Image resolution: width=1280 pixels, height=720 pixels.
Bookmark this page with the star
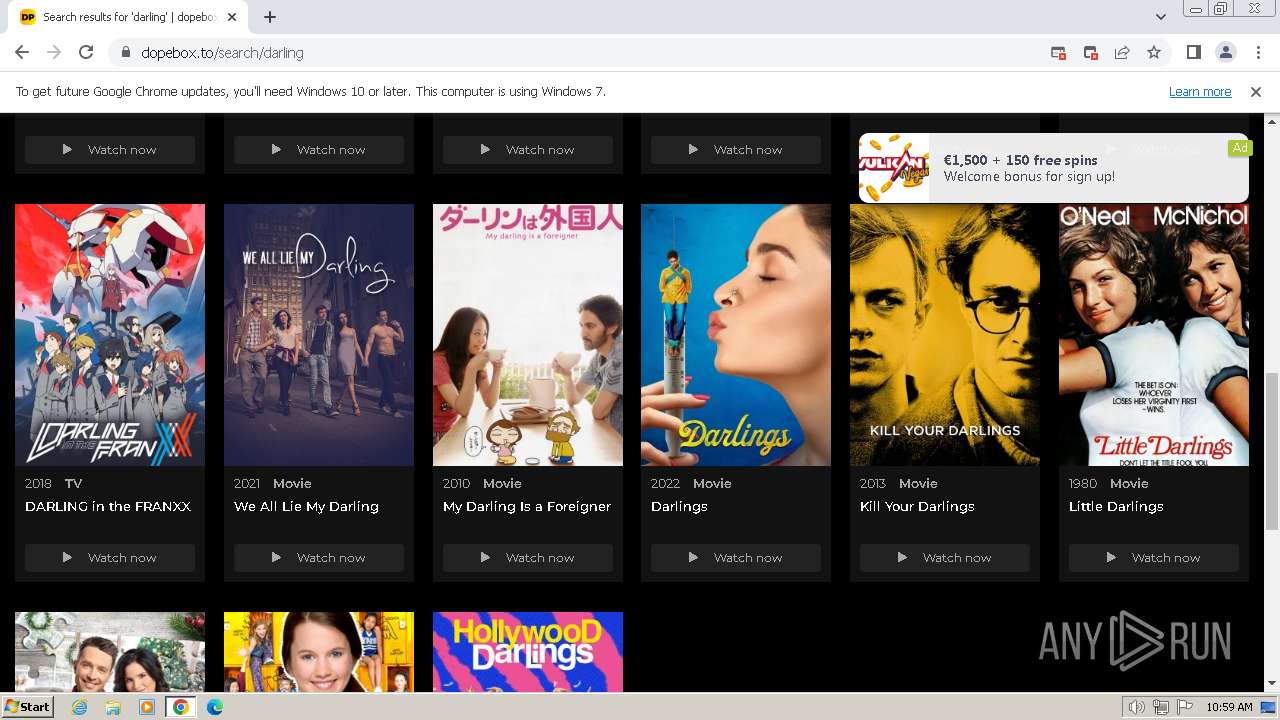click(x=1154, y=53)
